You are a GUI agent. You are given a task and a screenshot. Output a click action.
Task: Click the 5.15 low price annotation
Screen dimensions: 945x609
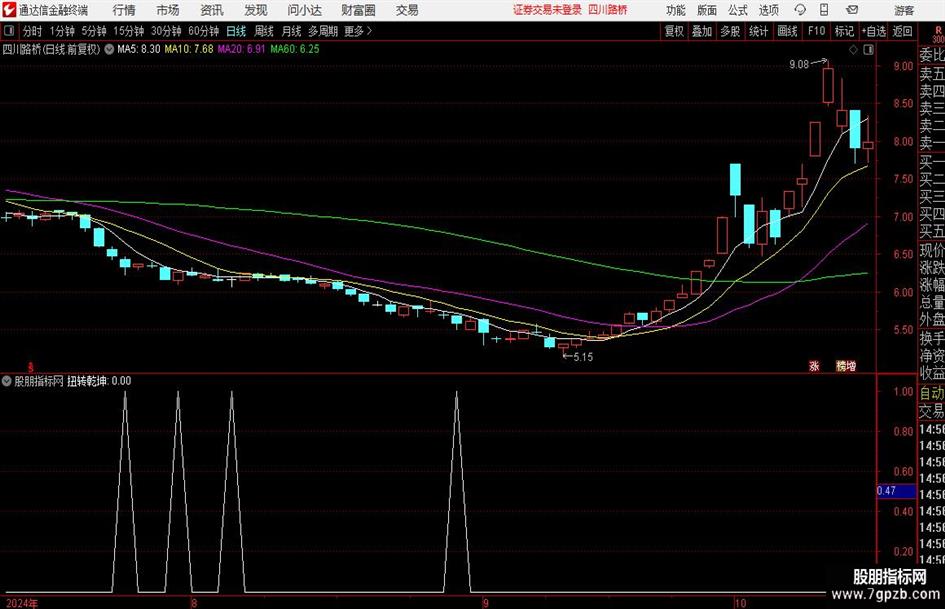pyautogui.click(x=583, y=357)
